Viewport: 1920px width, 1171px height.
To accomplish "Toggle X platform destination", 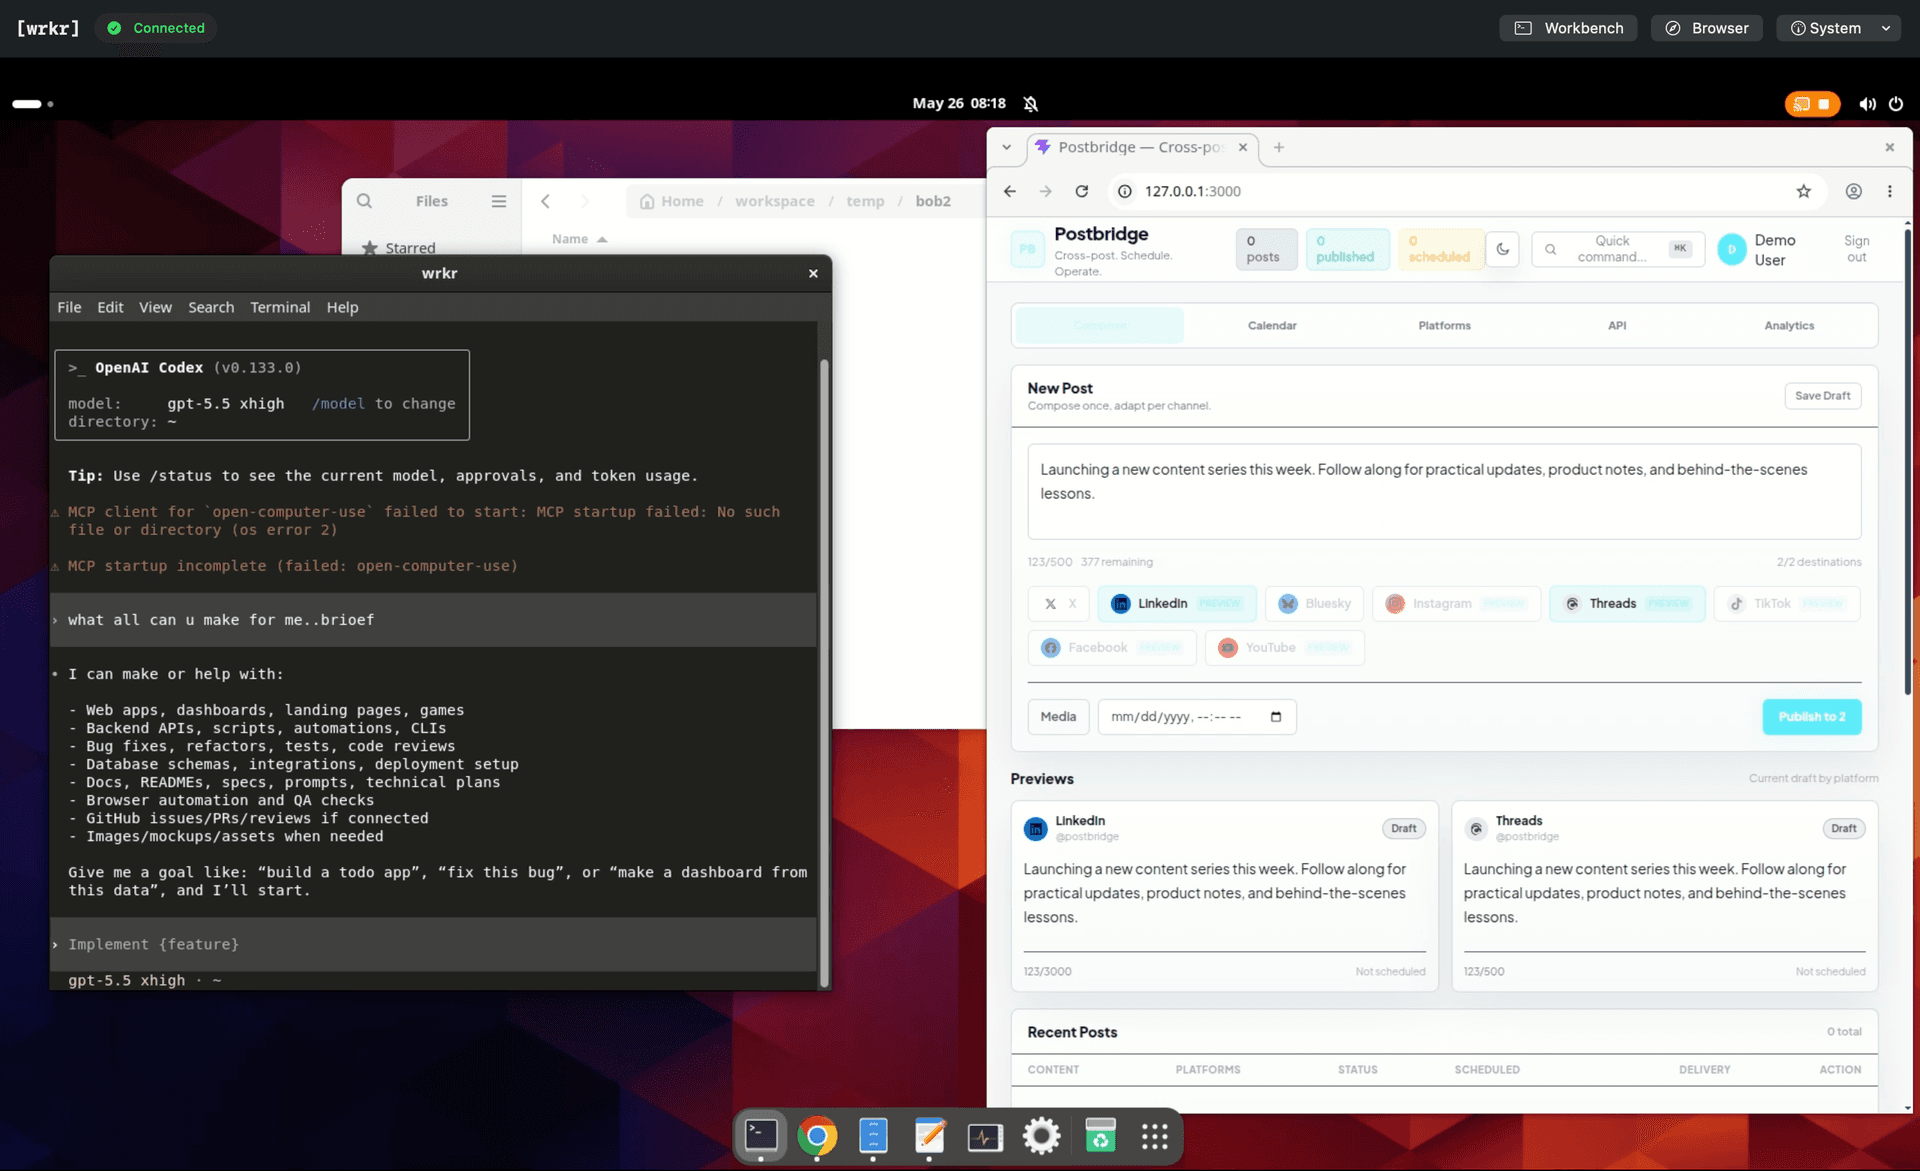I will click(1059, 604).
